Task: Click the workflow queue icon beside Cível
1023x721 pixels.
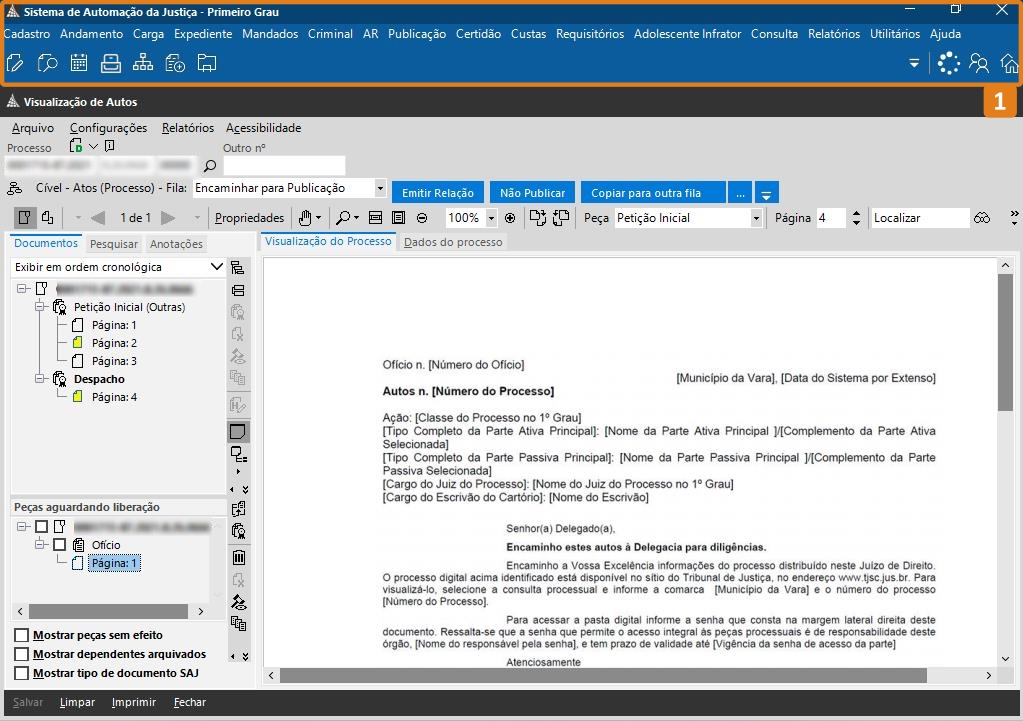Action: tap(14, 189)
